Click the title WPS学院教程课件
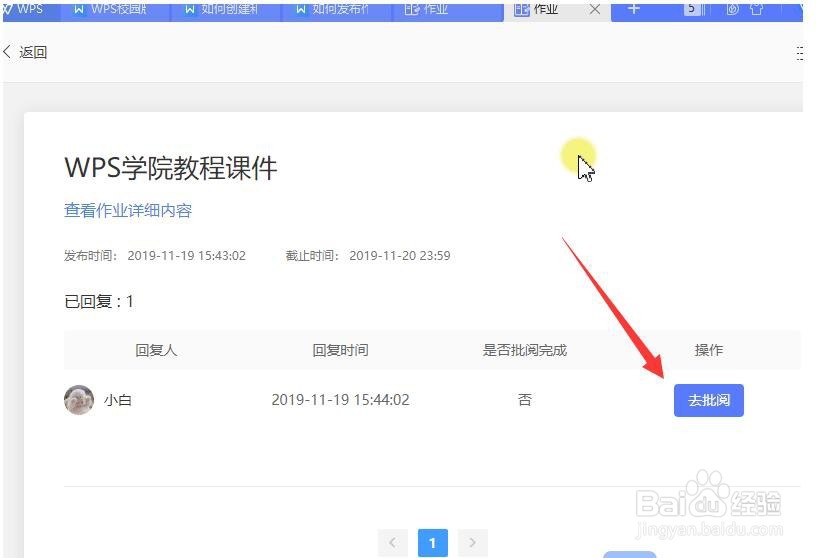 coord(171,168)
